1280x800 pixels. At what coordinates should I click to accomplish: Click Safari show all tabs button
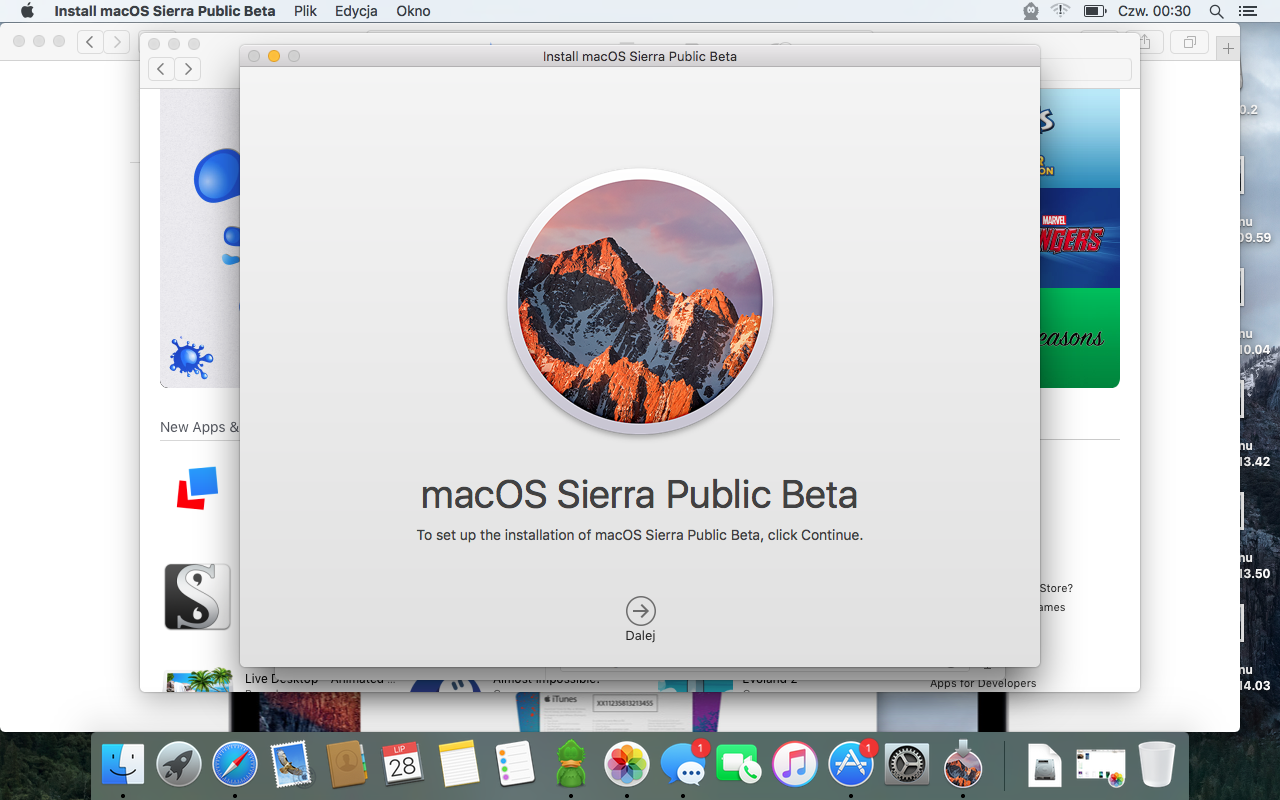tap(1189, 42)
